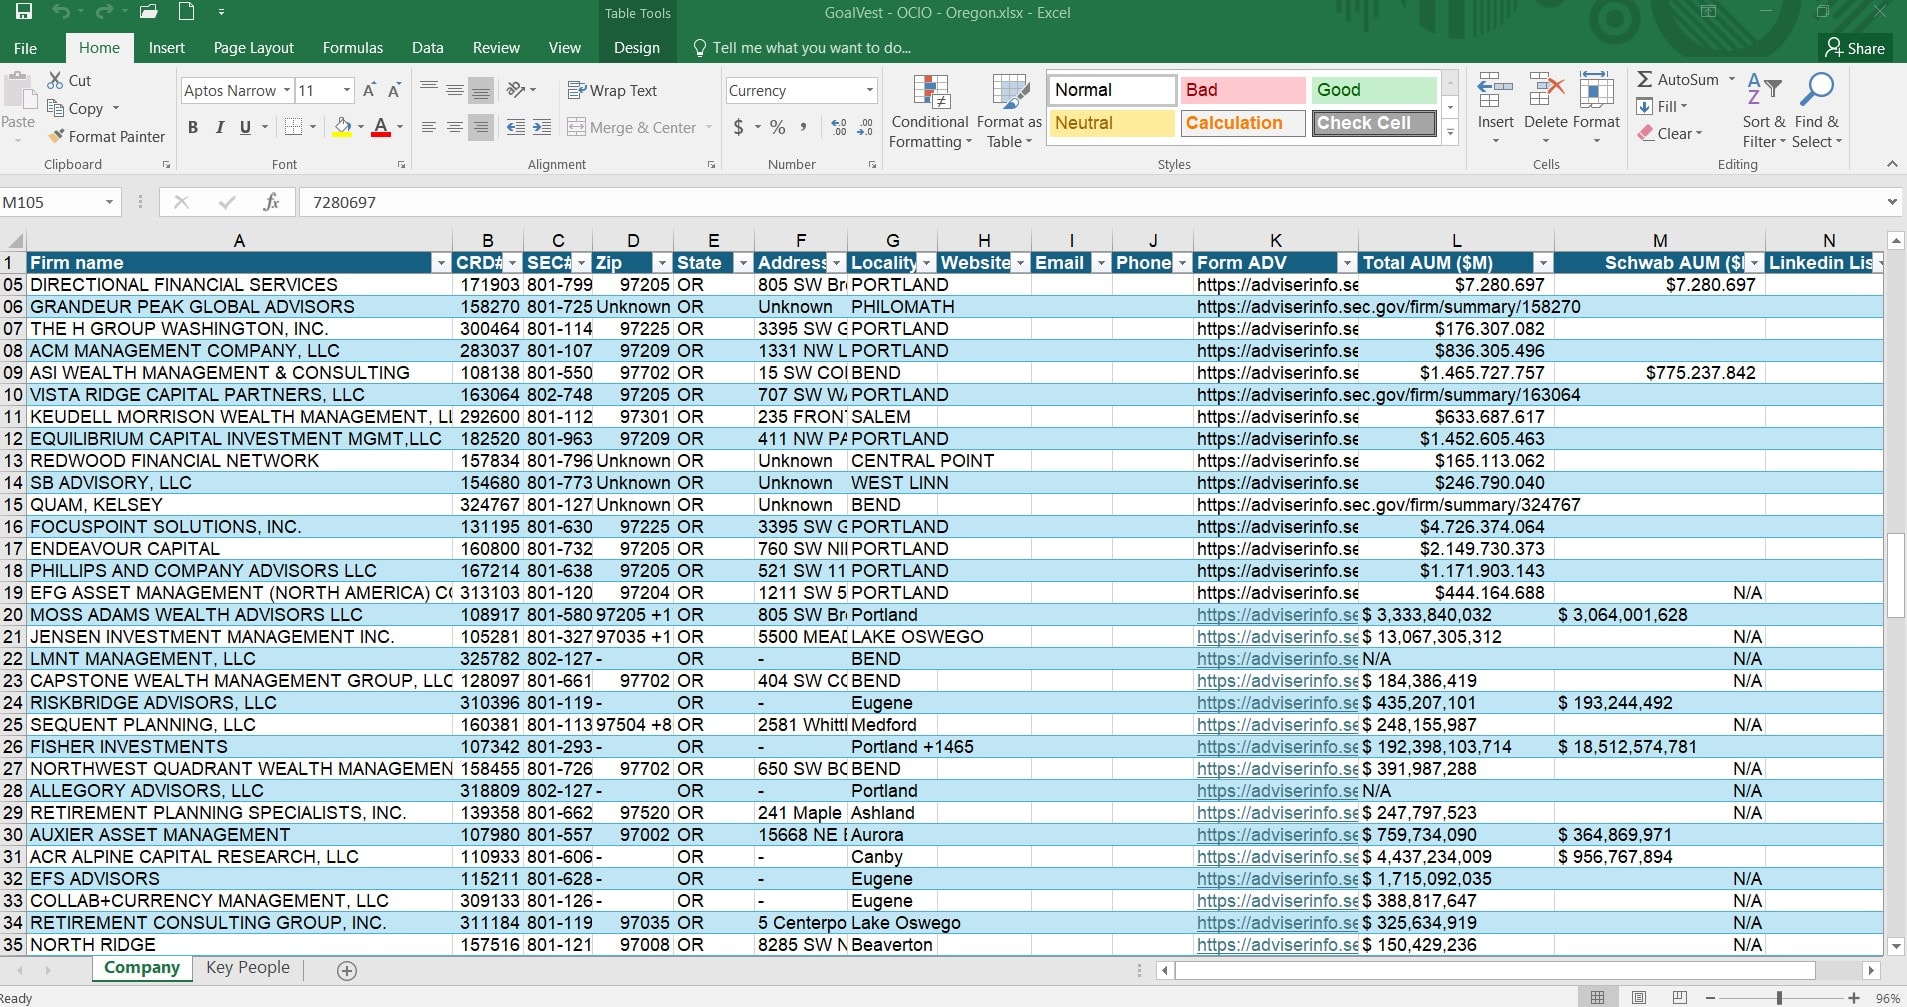Click the Increase Indent icon
1907x1007 pixels.
click(542, 127)
